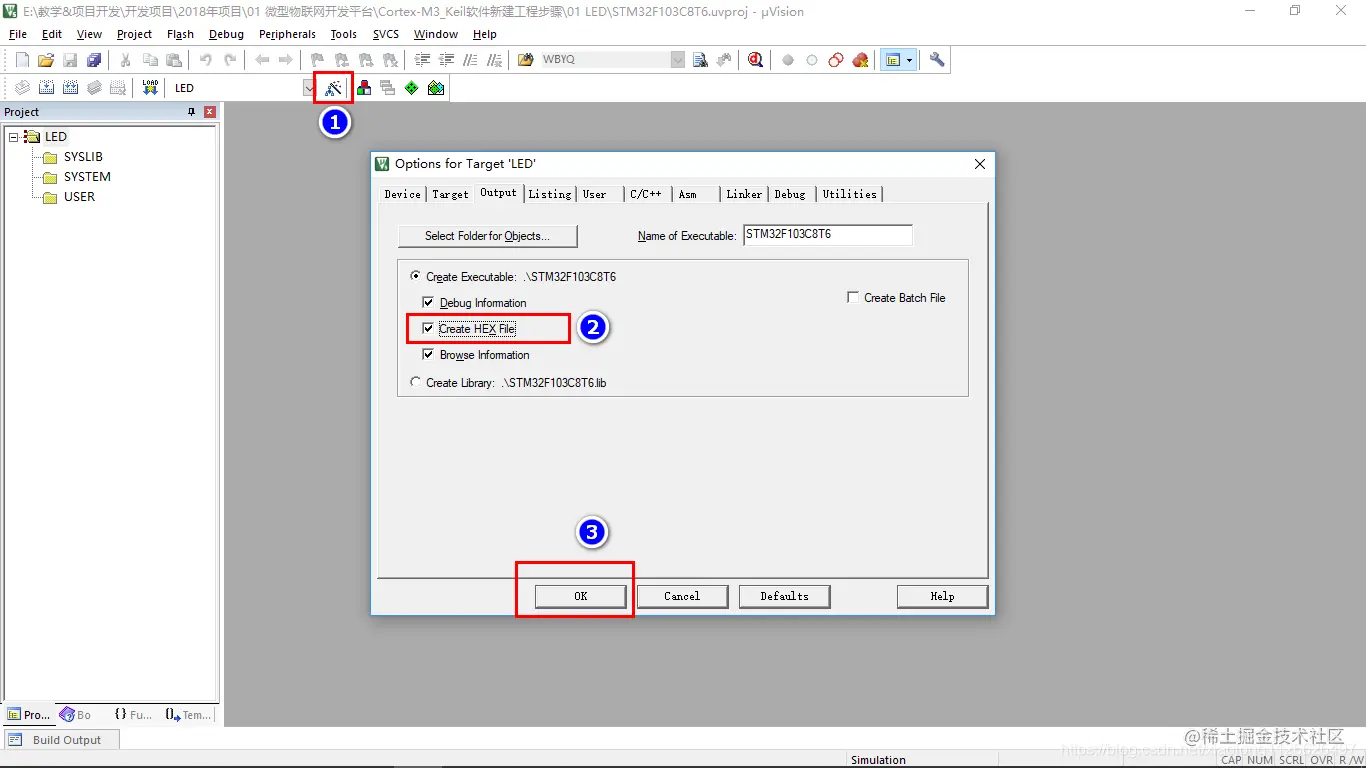Click the Batch Build icon

[94, 88]
